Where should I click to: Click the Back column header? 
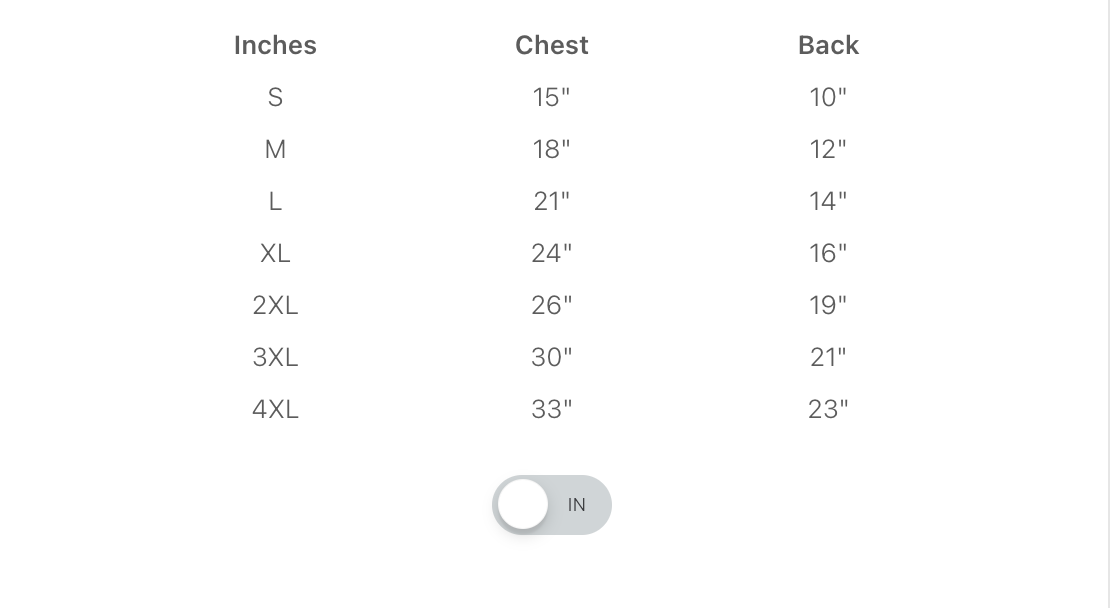[x=828, y=45]
